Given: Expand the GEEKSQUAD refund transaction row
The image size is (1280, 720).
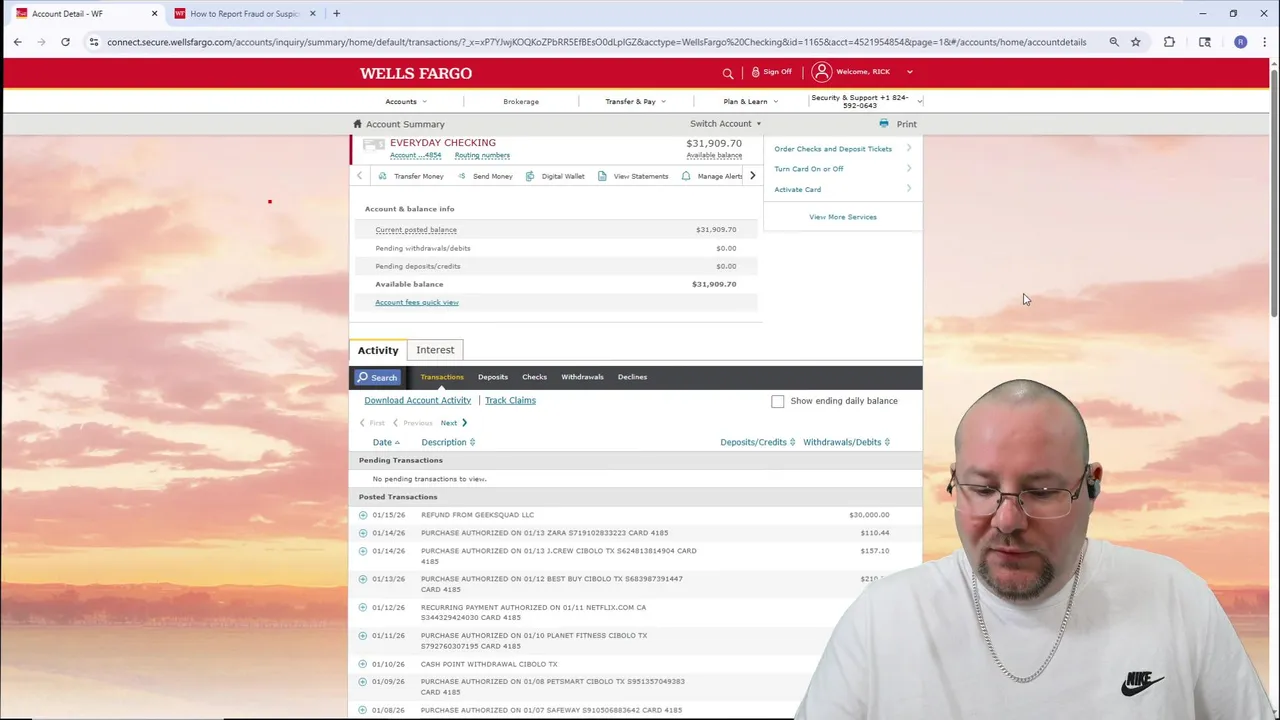Looking at the screenshot, I should point(363,515).
